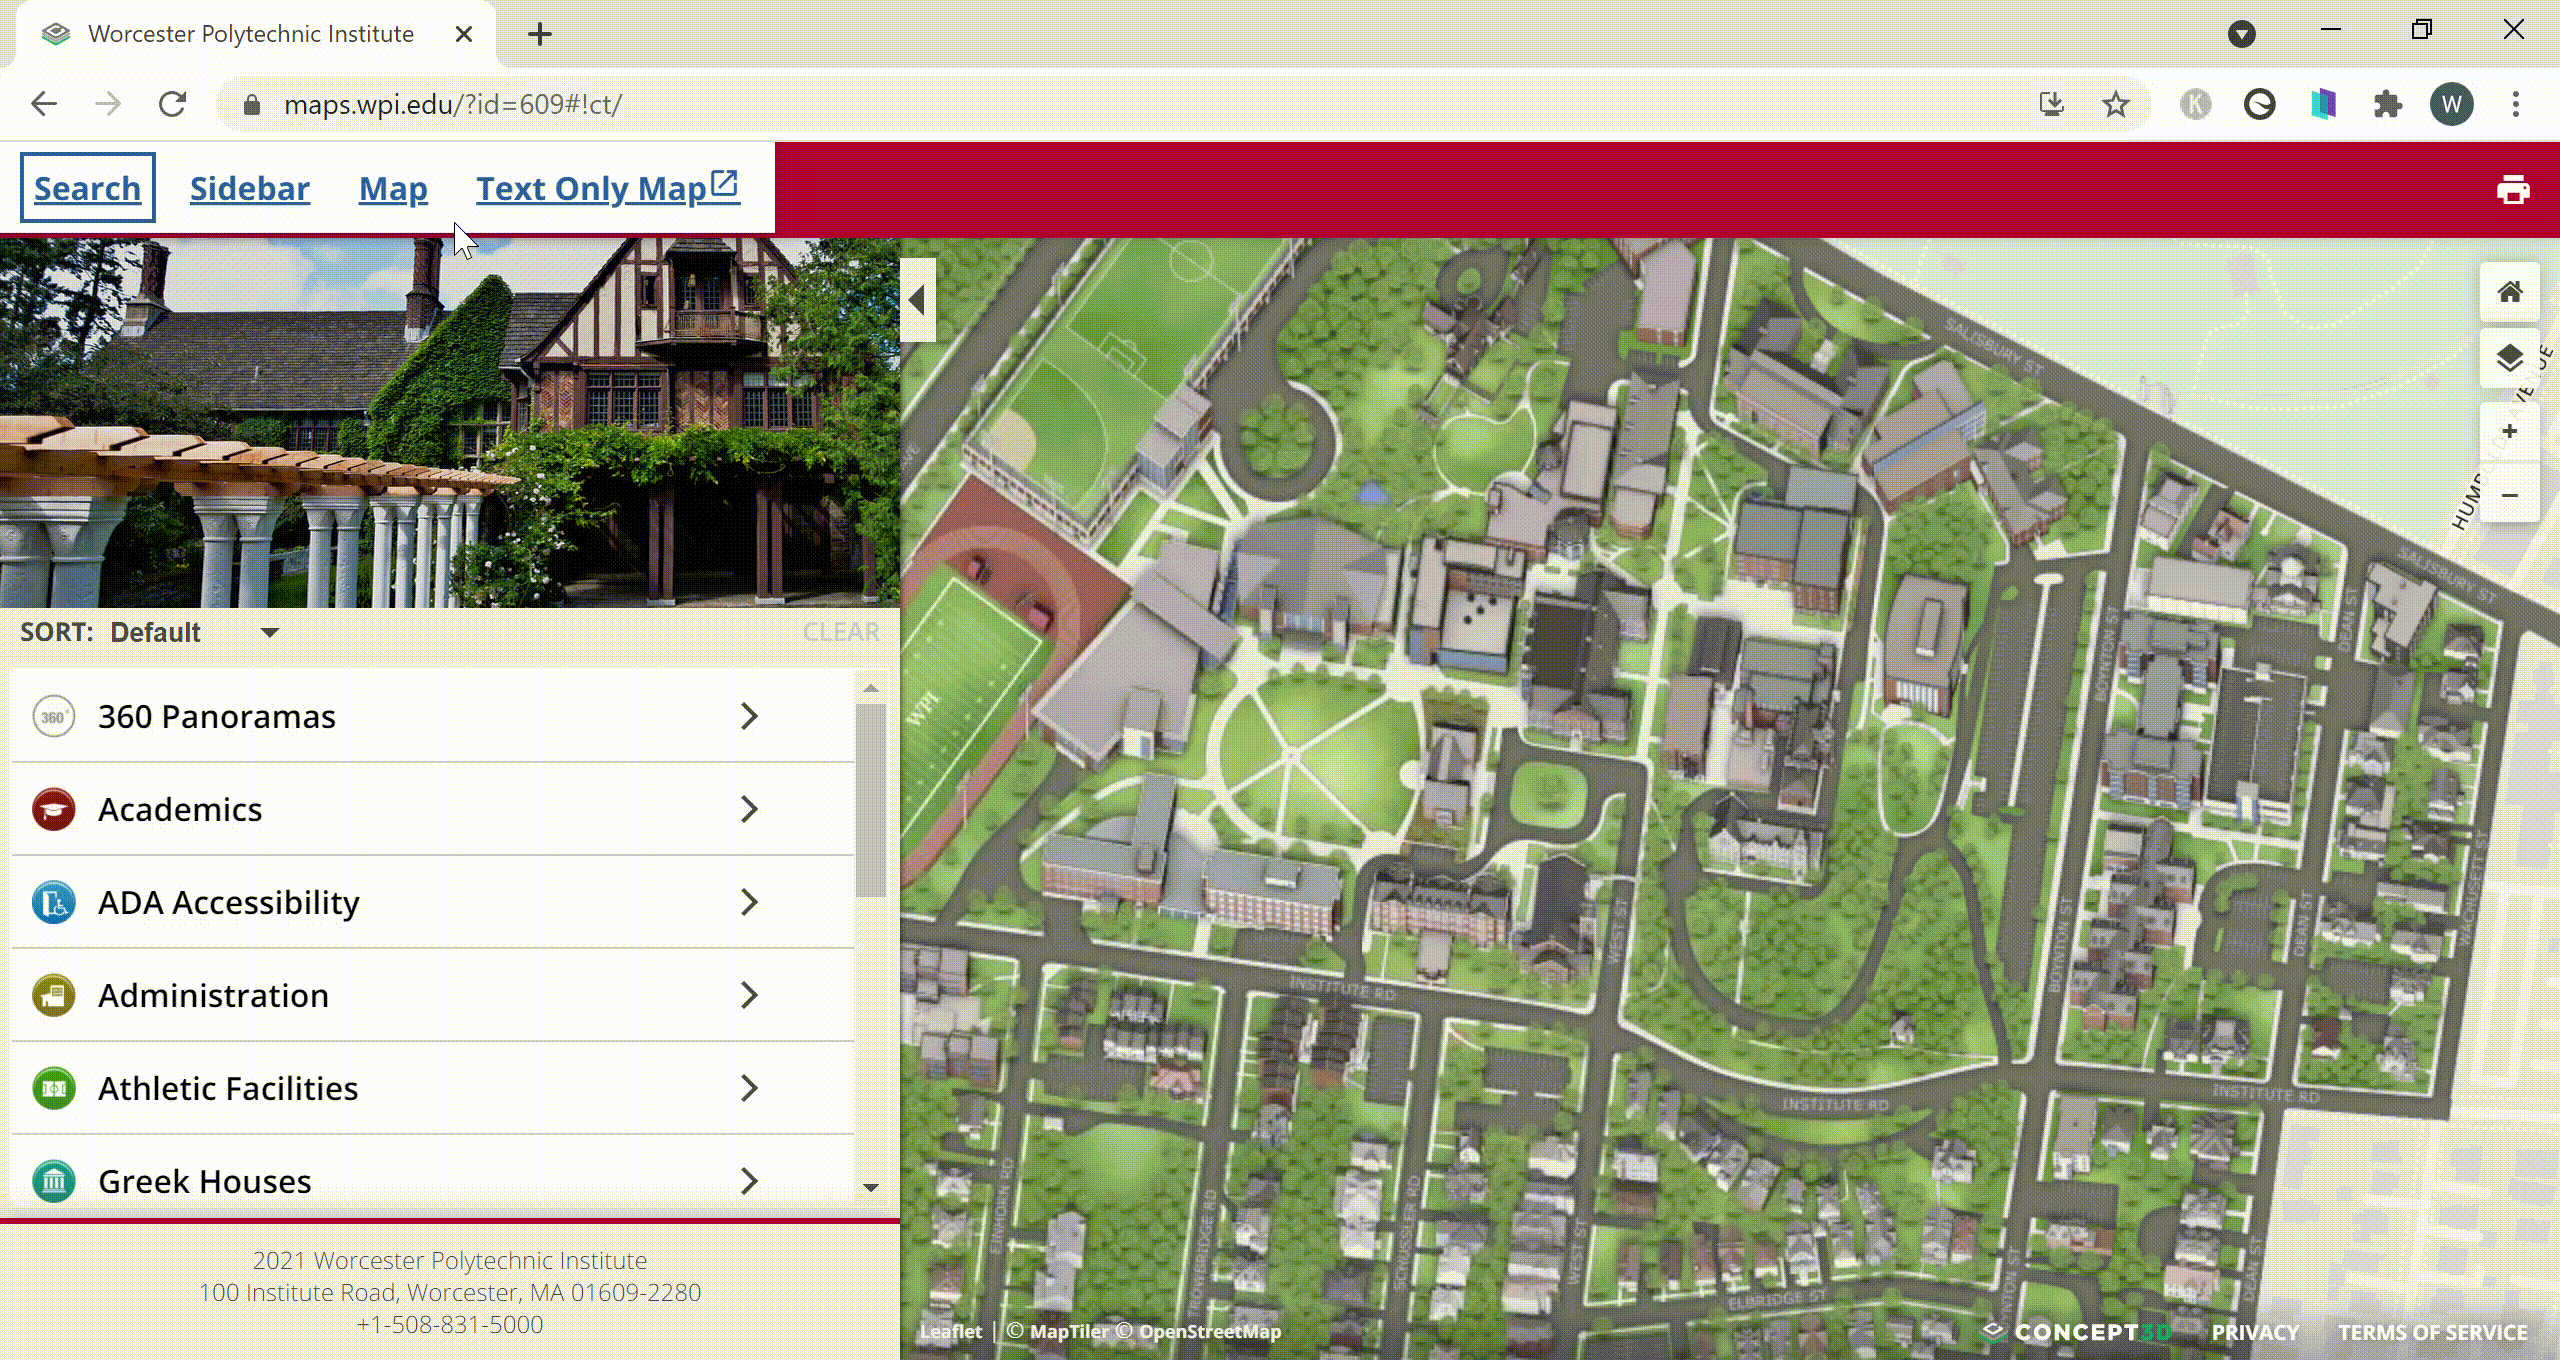Zoom in with the plus button
The height and width of the screenshot is (1360, 2560).
click(x=2509, y=431)
